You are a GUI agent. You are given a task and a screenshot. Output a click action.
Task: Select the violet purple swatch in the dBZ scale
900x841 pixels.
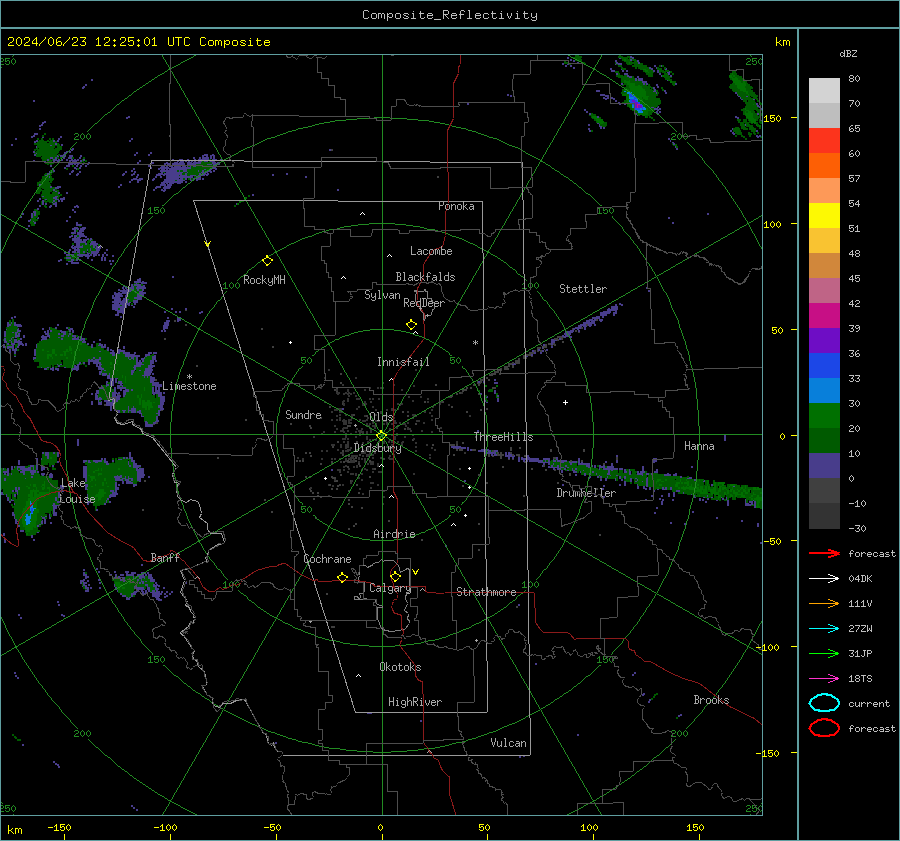824,341
